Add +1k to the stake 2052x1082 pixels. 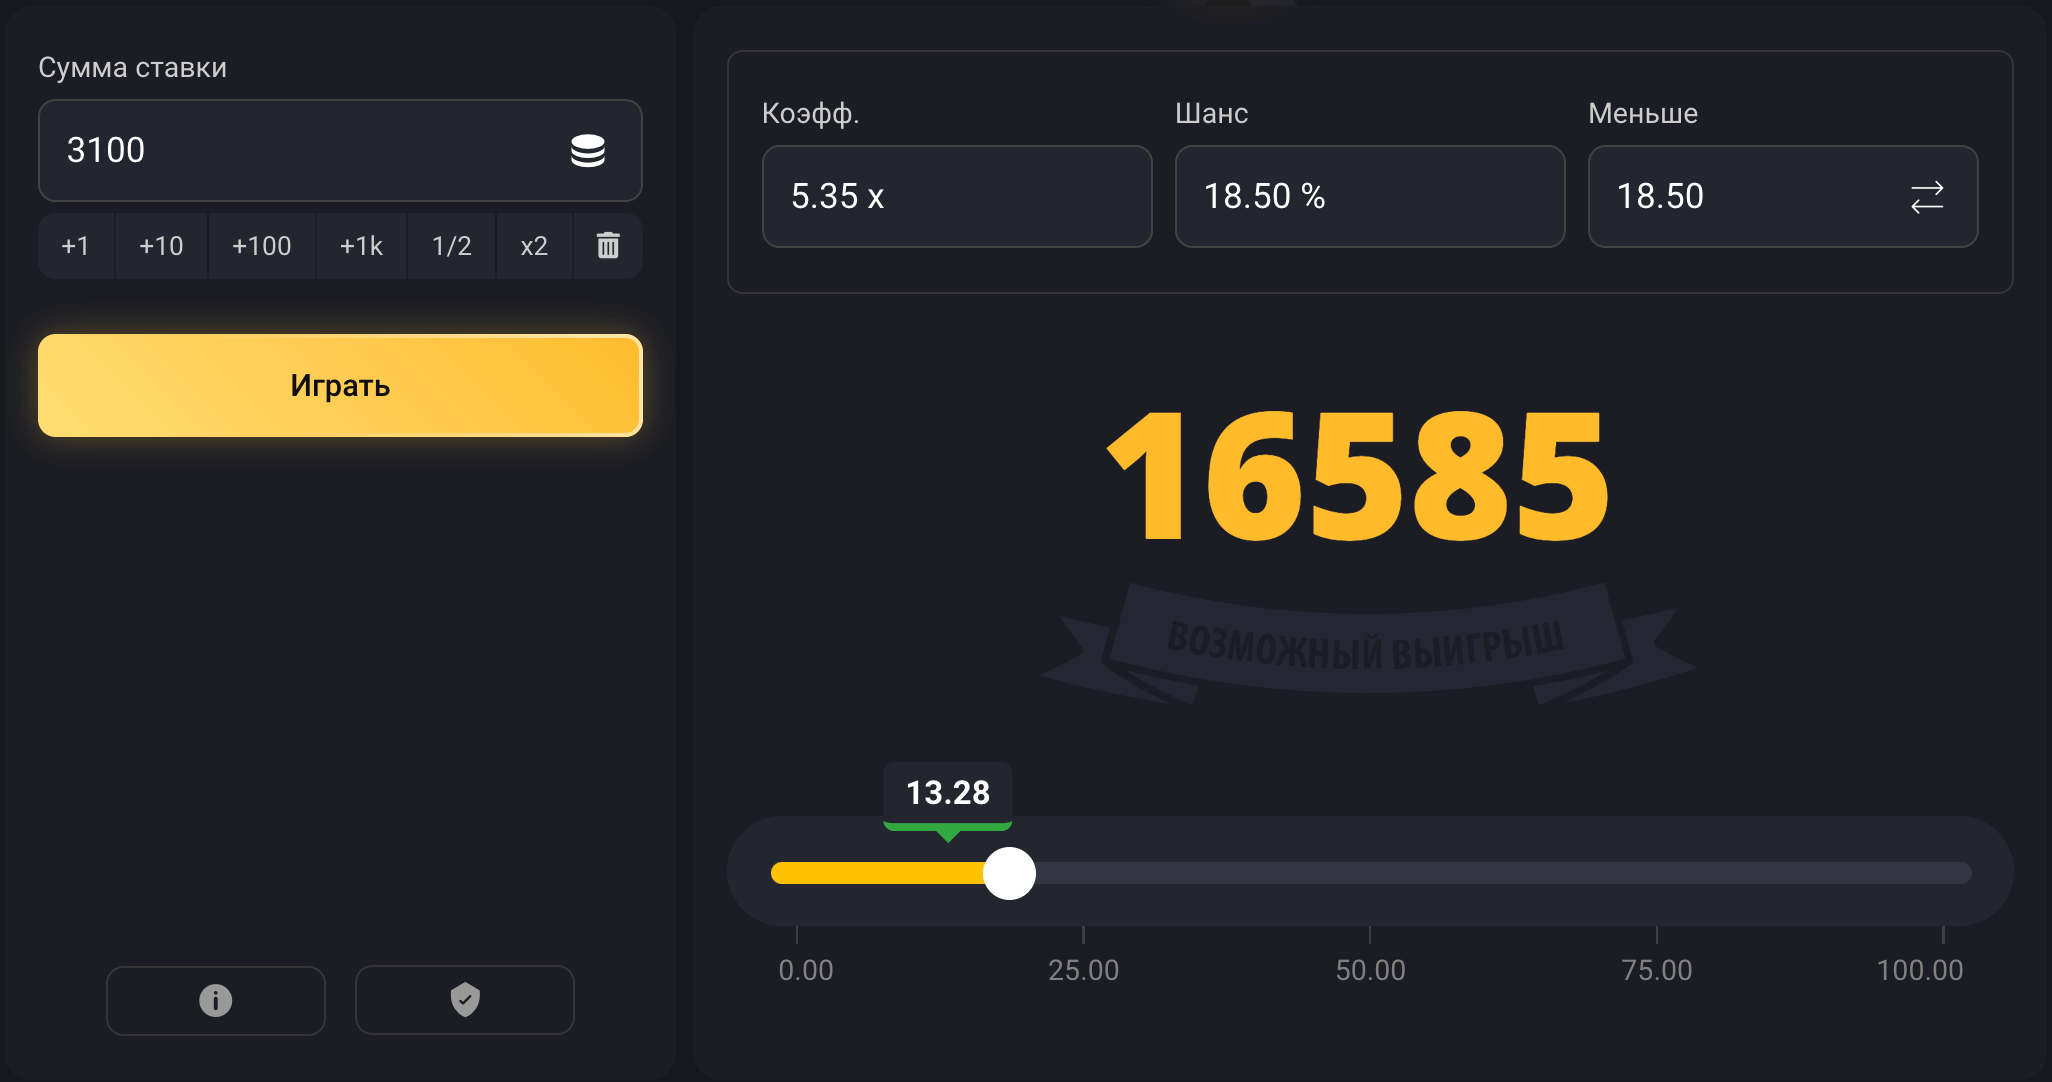point(361,246)
